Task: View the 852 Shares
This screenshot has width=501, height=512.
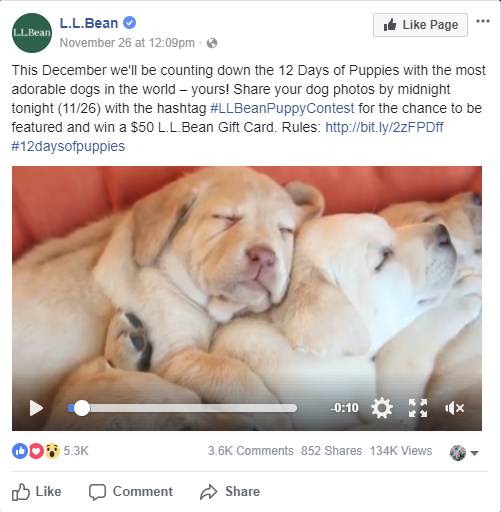Action: coord(331,451)
